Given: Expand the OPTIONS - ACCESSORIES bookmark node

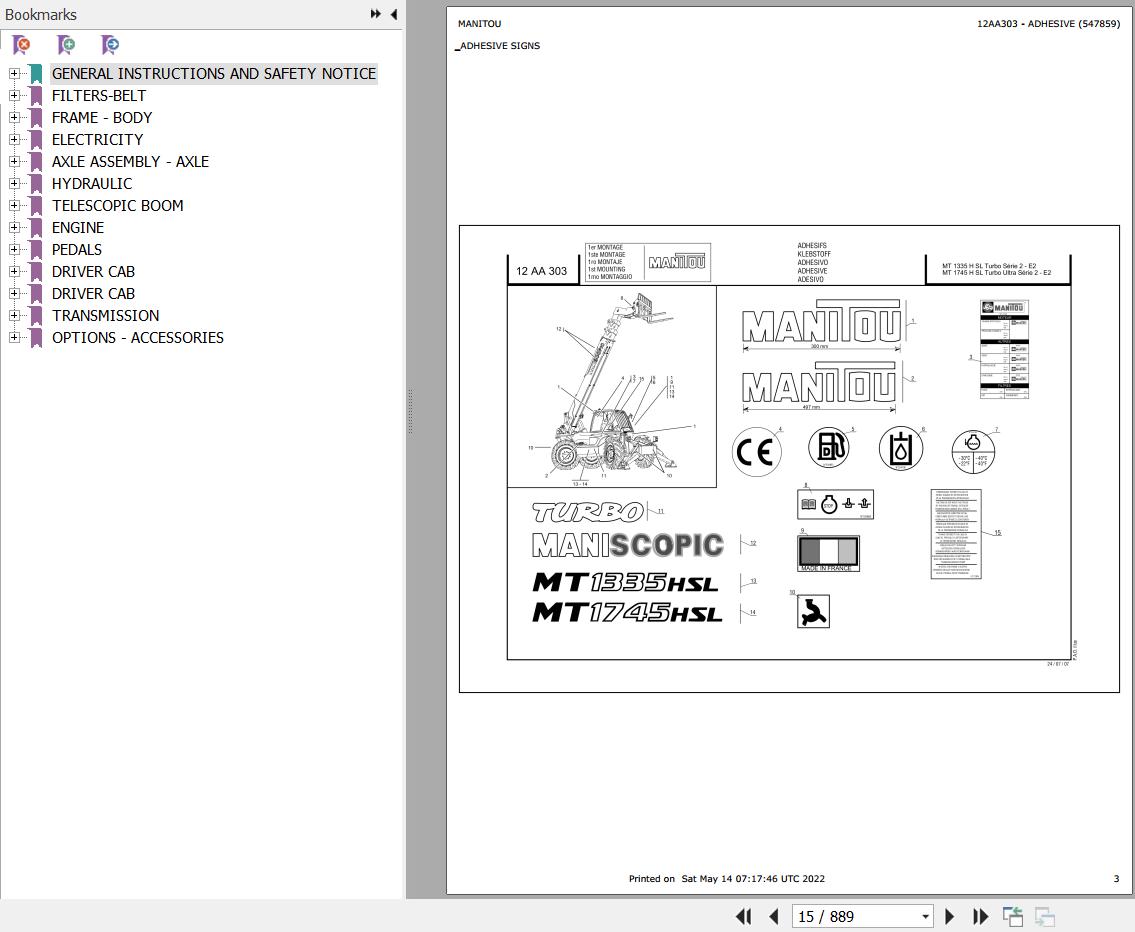Looking at the screenshot, I should pos(14,338).
